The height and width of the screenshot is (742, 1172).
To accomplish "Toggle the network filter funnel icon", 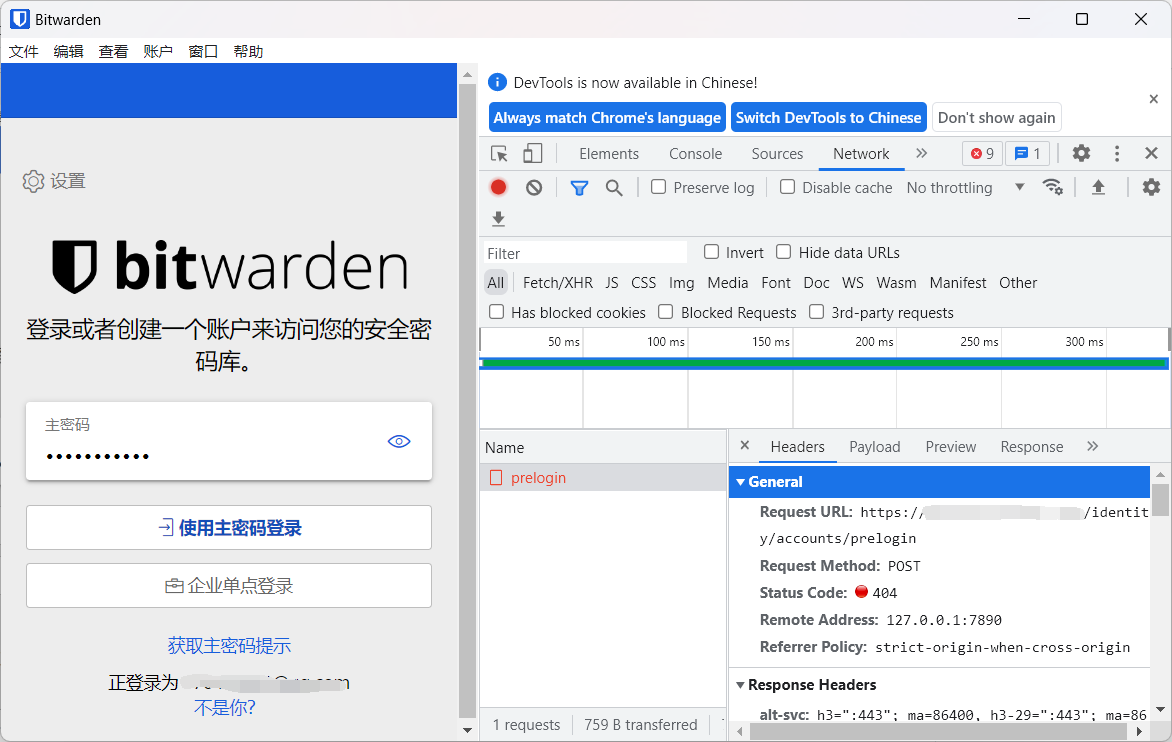I will [x=579, y=188].
